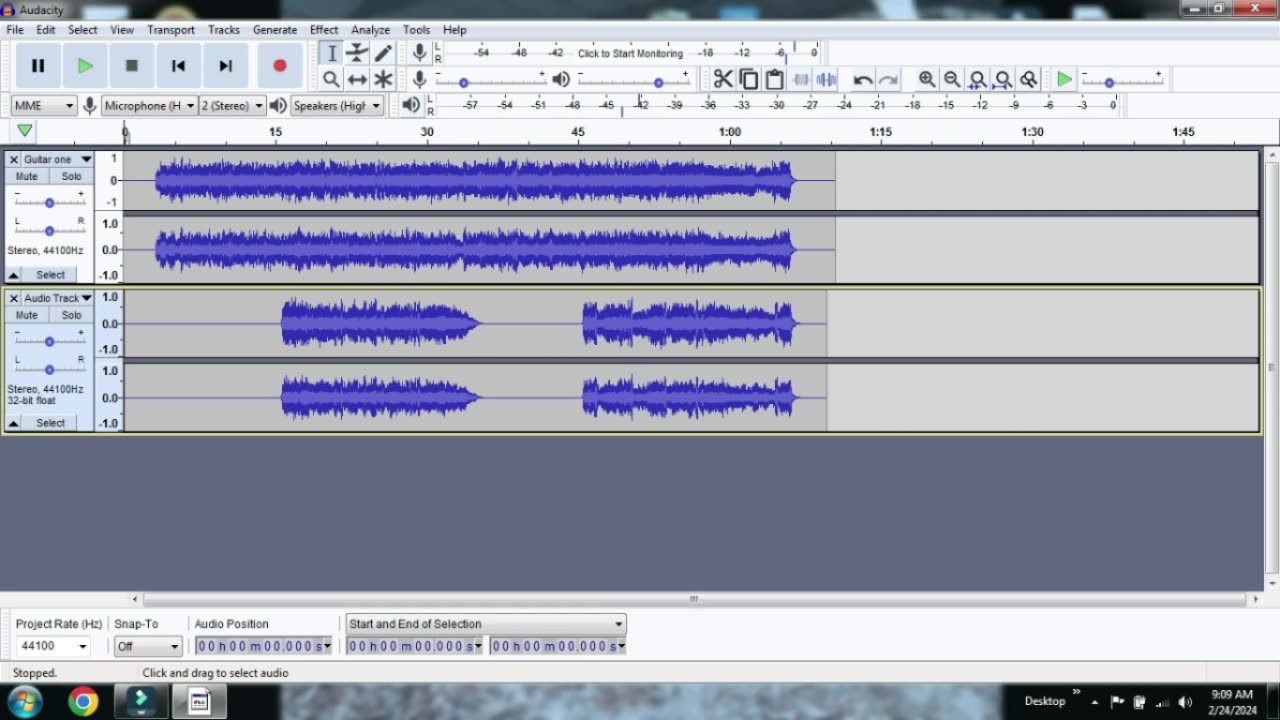Viewport: 1280px width, 720px height.
Task: Select the Multi-Tool asterisk icon
Action: 383,79
